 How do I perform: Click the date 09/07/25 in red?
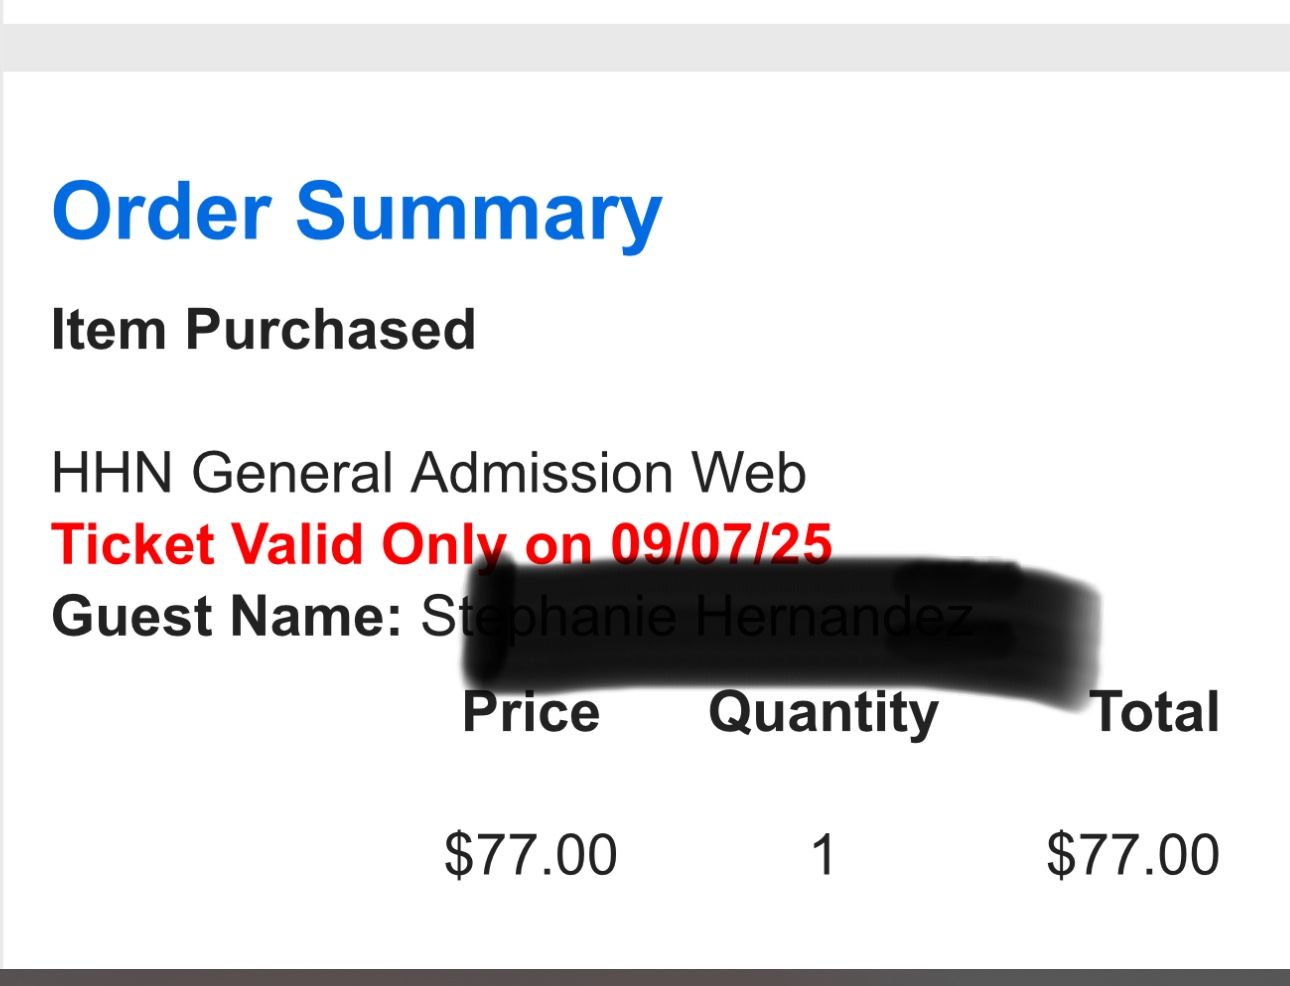[721, 543]
